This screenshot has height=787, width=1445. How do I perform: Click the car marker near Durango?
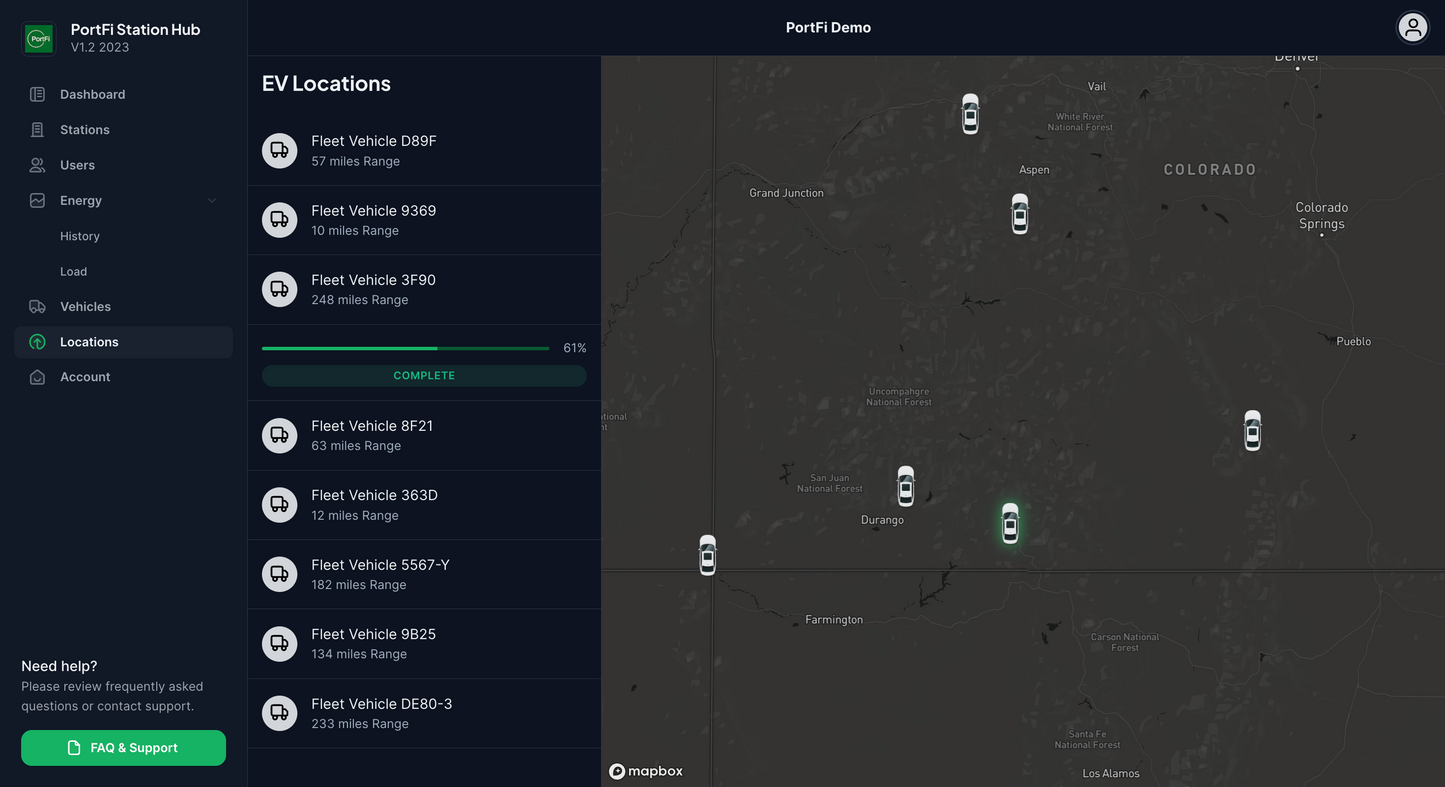(x=905, y=486)
